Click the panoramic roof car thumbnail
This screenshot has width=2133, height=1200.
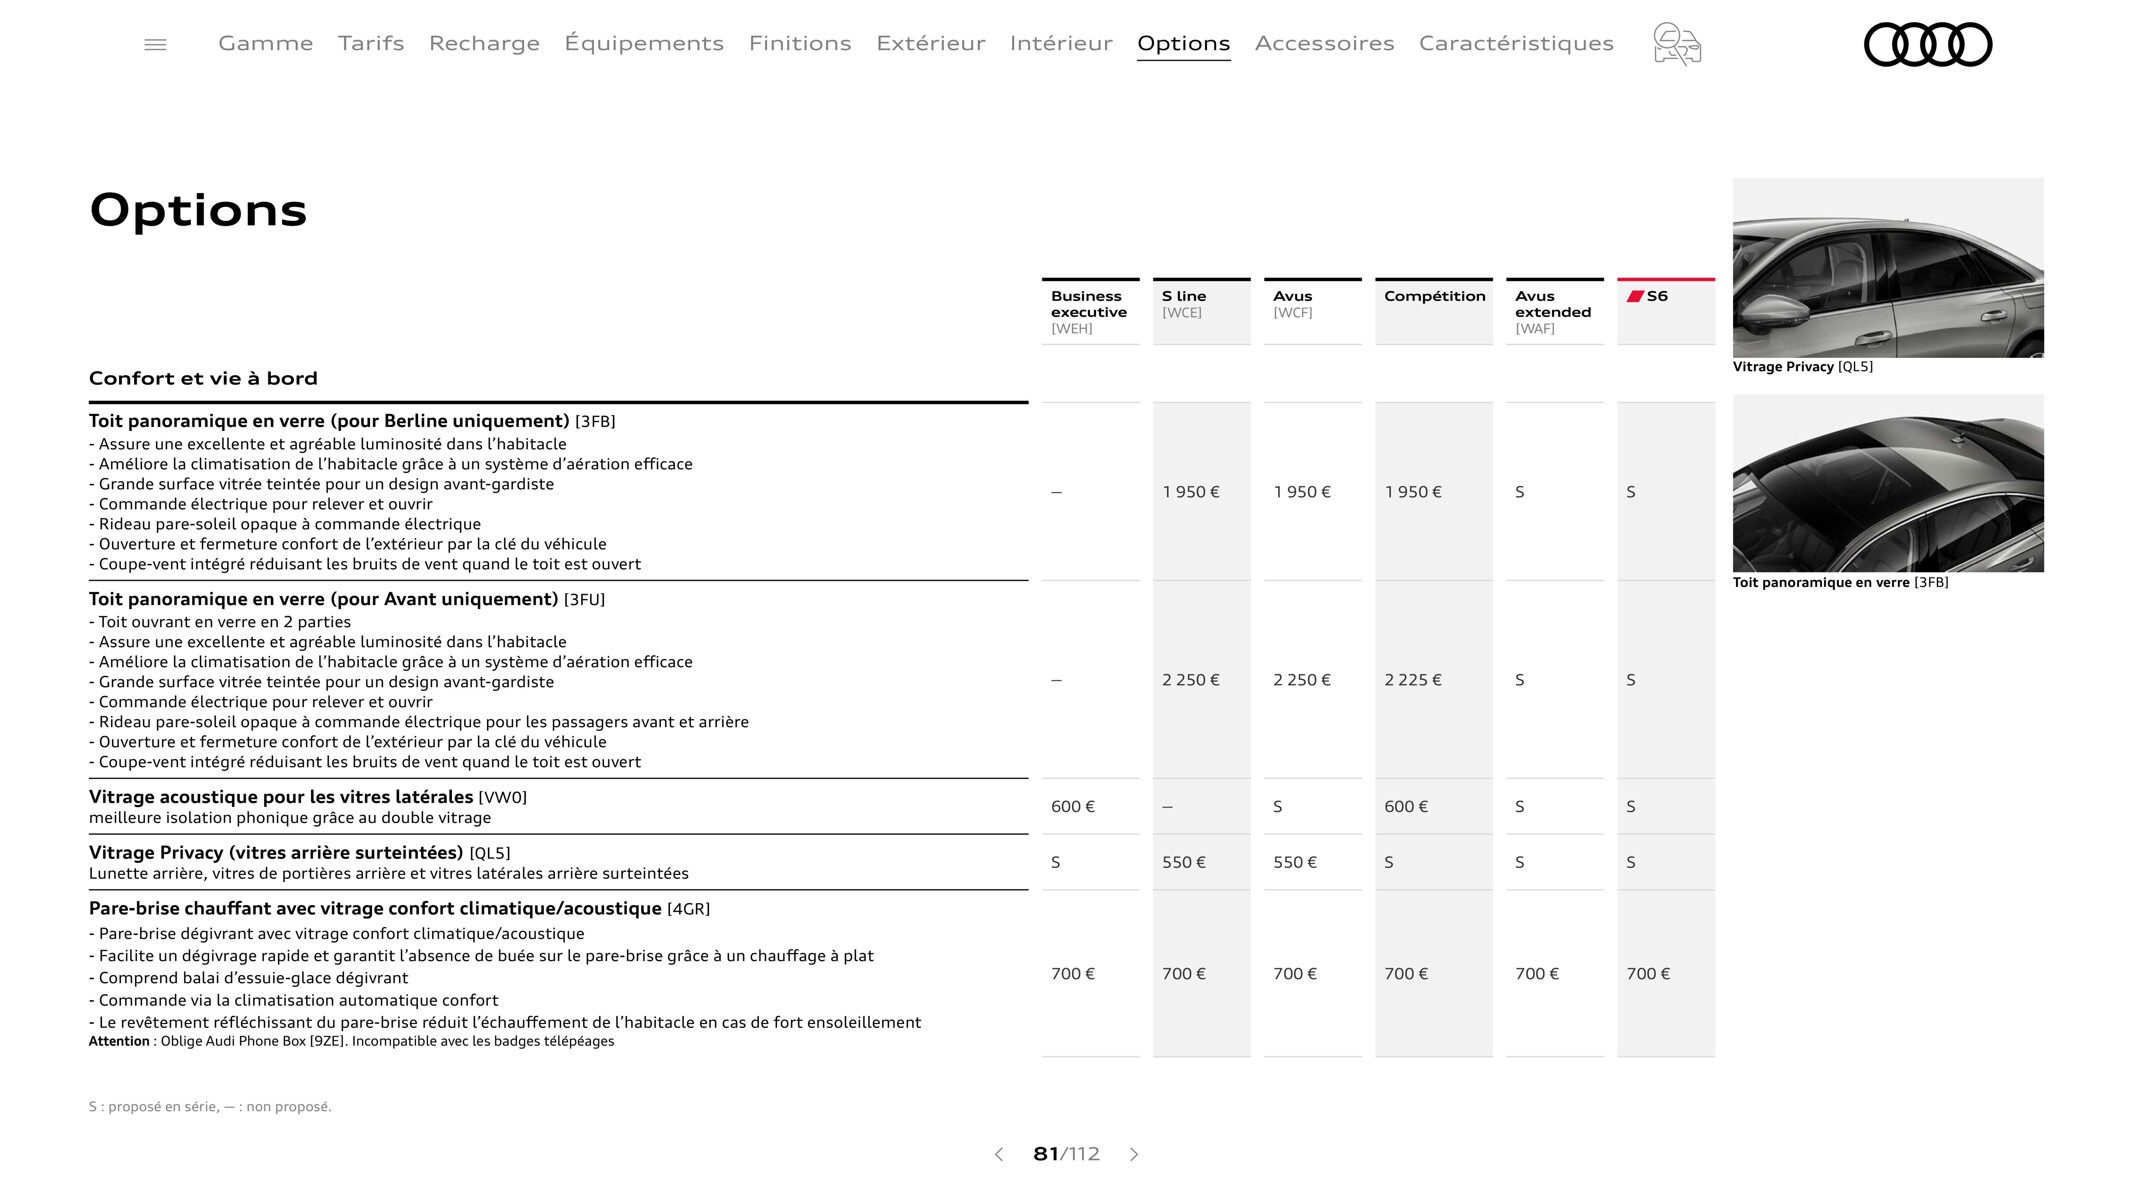tap(1888, 483)
